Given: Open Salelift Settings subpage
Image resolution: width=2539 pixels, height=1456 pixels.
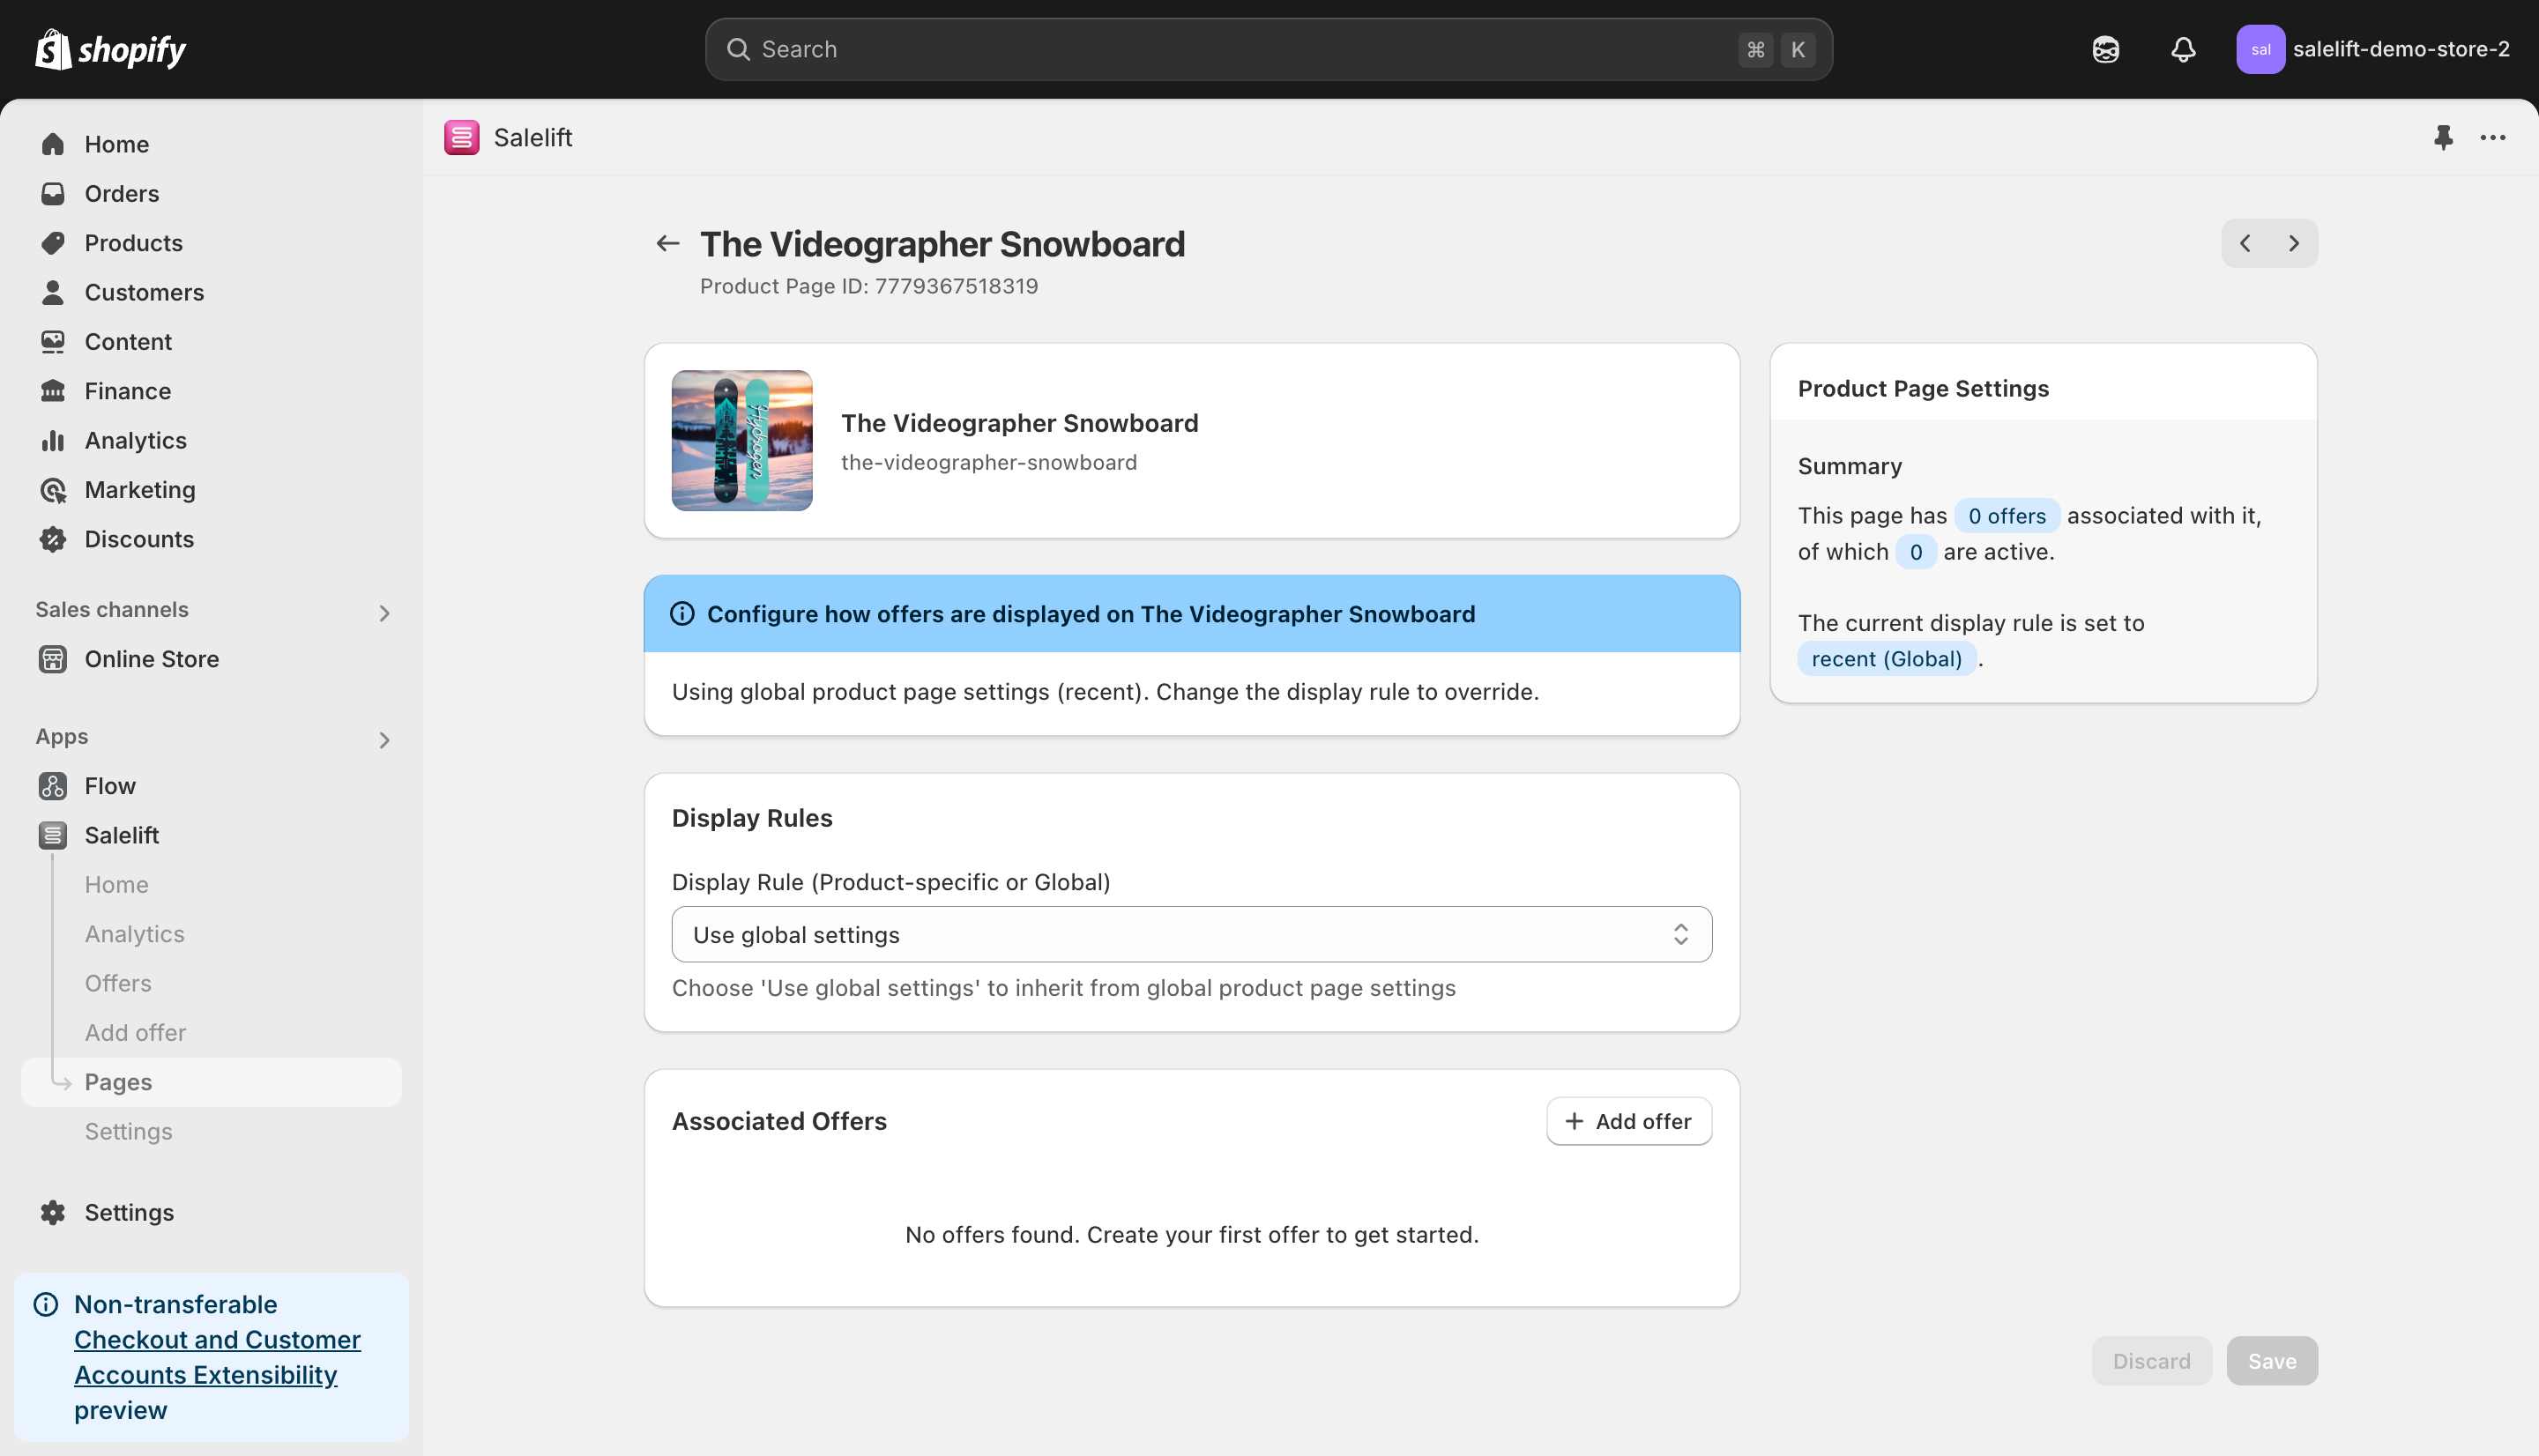Looking at the screenshot, I should 128,1131.
